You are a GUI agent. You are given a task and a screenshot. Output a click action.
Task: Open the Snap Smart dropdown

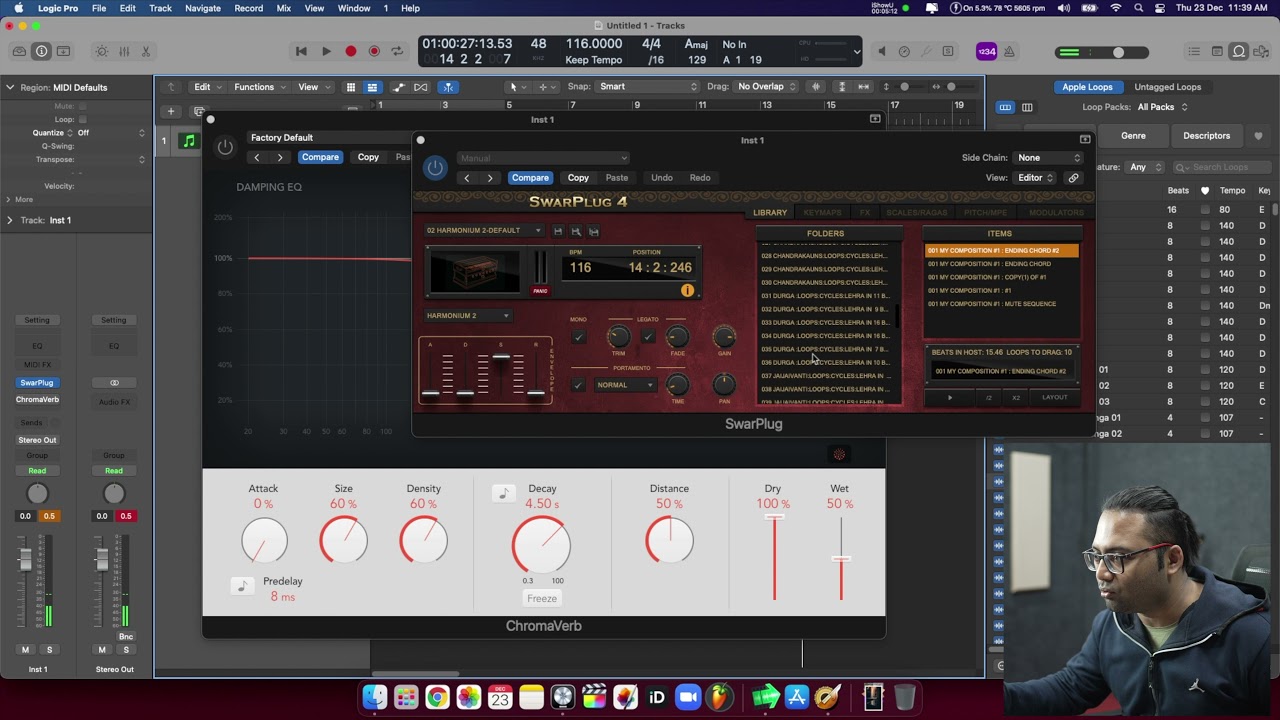click(x=648, y=87)
